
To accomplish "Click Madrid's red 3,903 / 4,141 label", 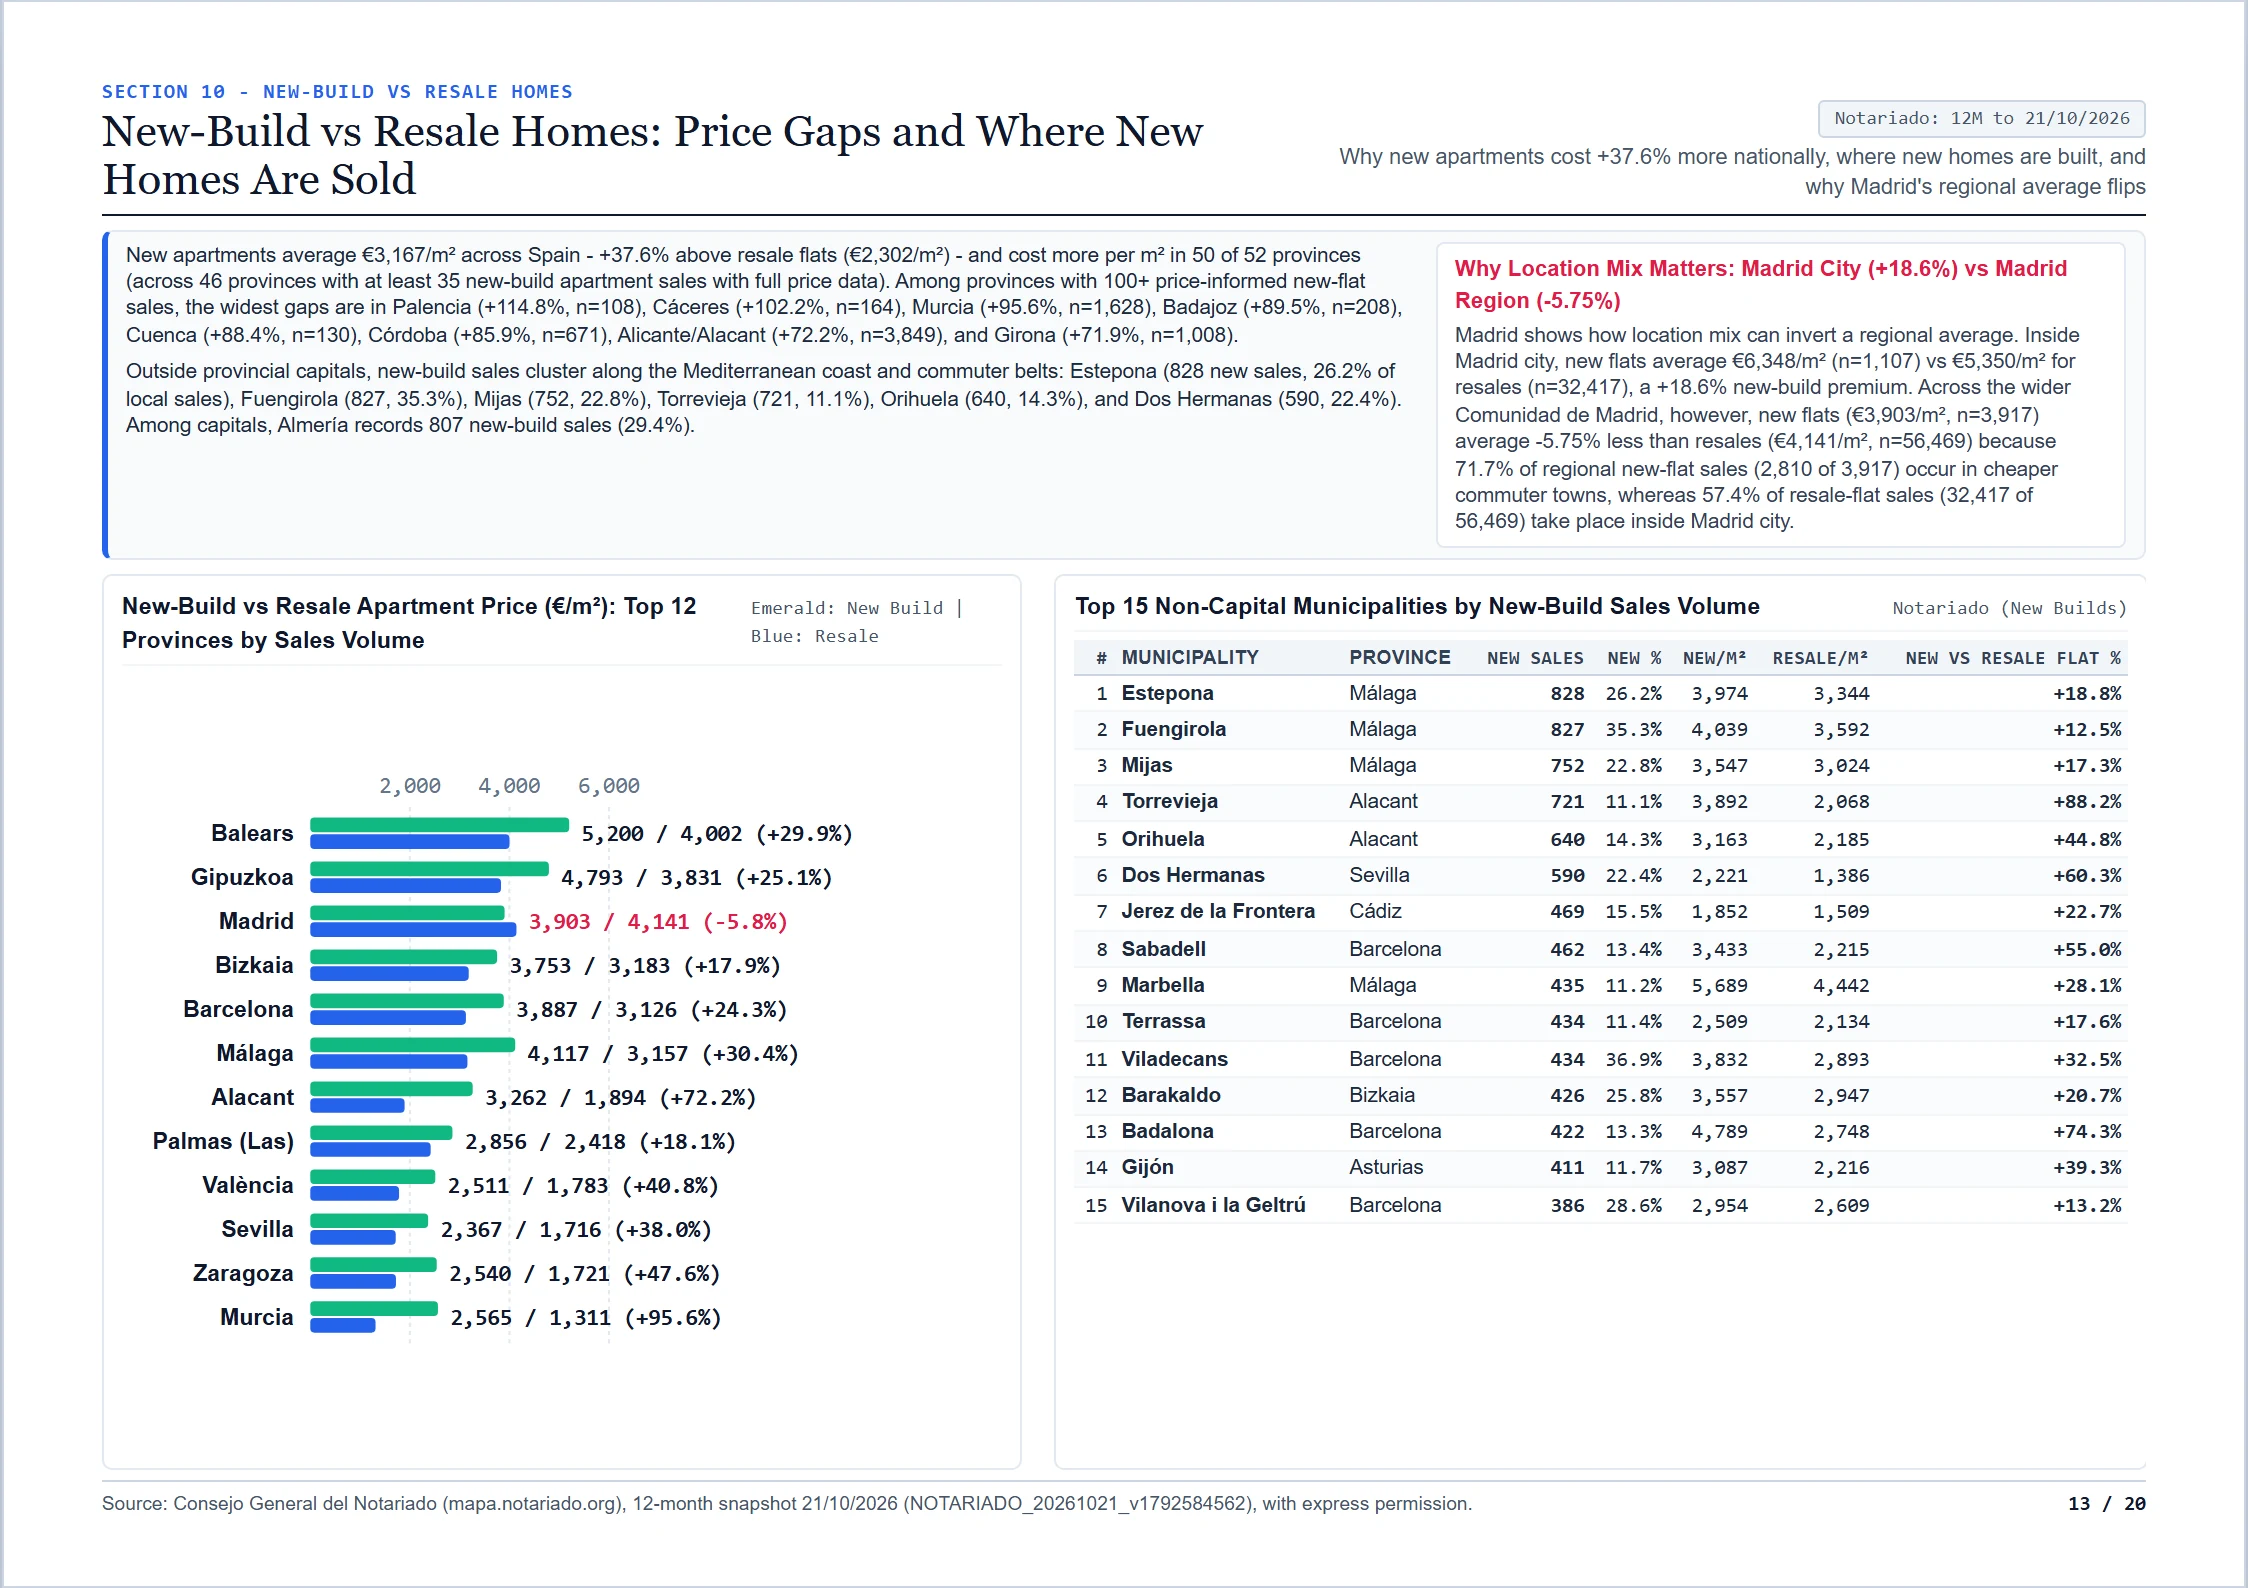I will (x=658, y=922).
